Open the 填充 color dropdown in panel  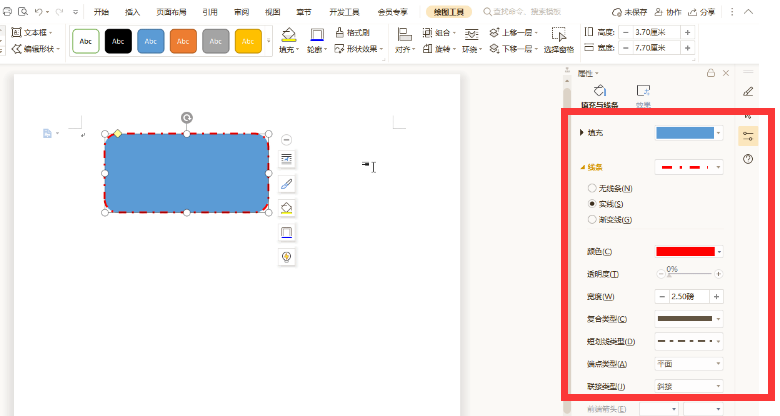[x=689, y=132]
